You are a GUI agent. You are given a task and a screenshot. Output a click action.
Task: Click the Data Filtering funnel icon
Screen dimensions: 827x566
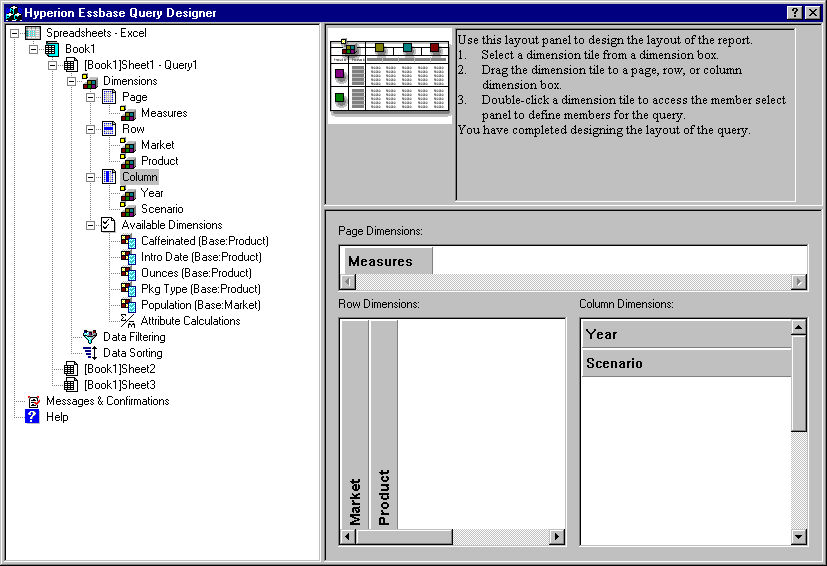point(90,337)
